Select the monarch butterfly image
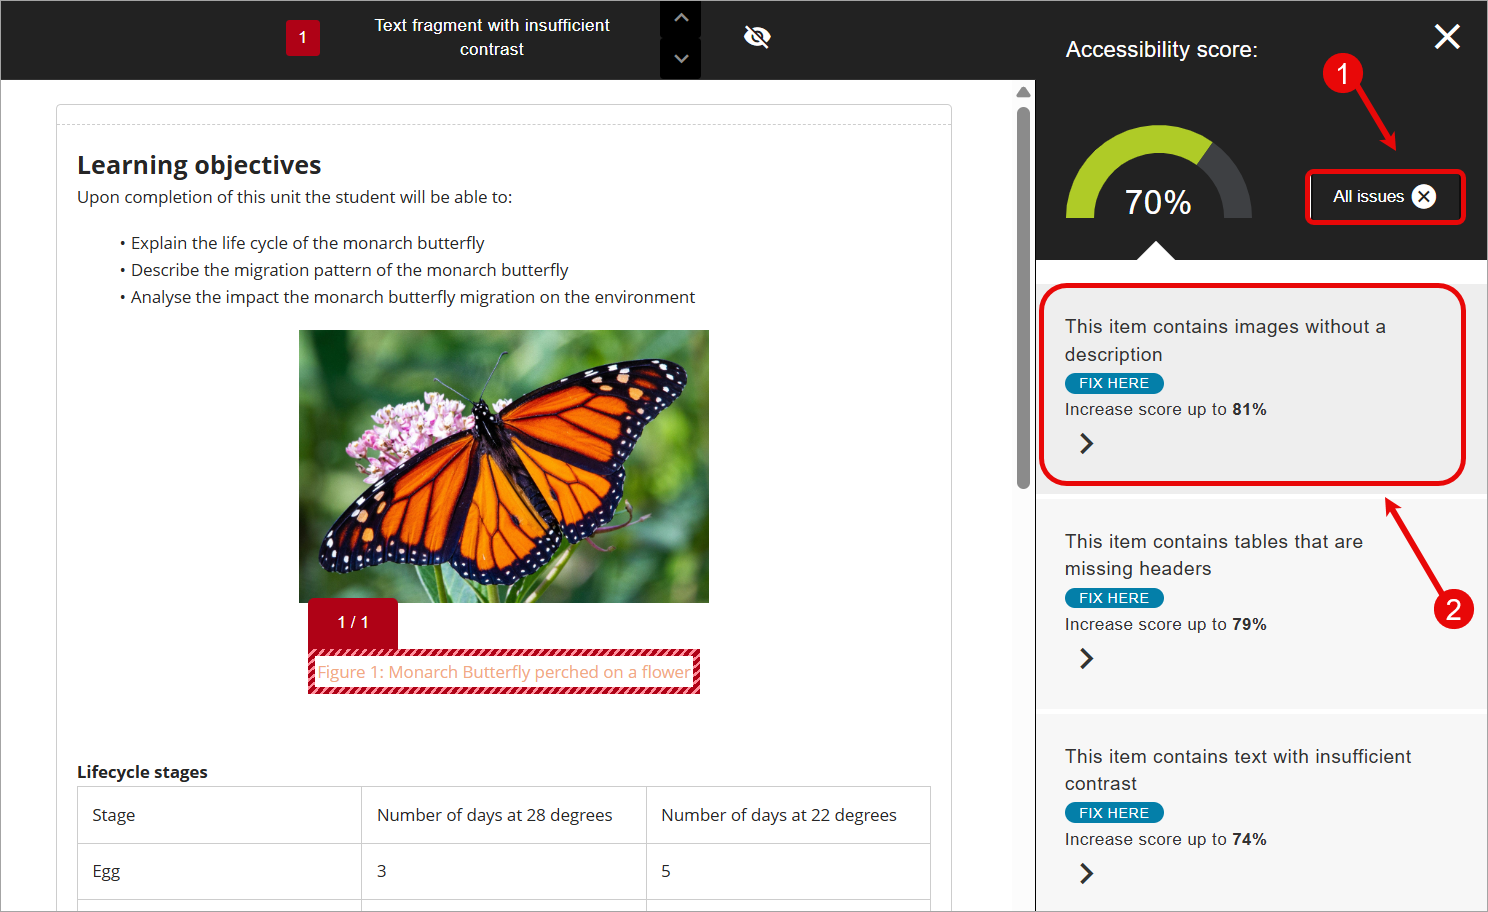 coord(504,466)
